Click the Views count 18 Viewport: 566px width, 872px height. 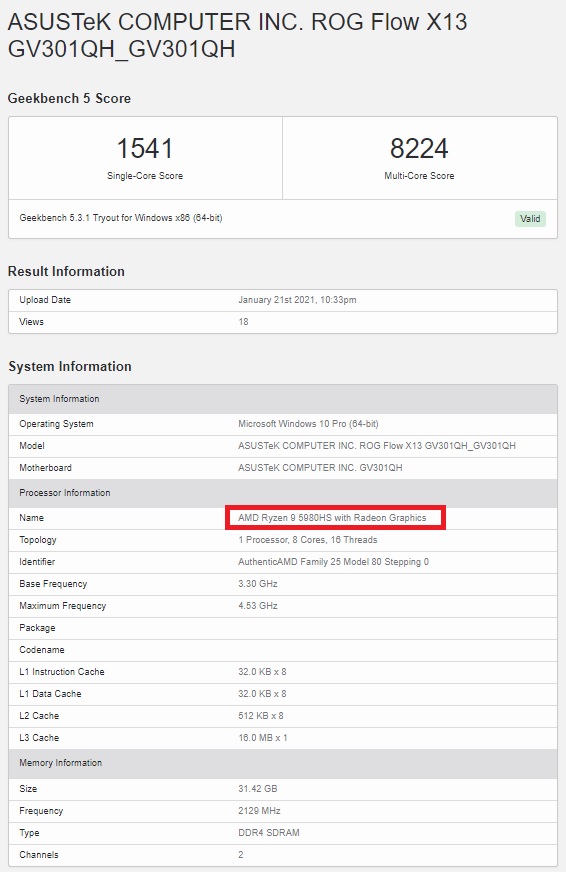tap(244, 322)
